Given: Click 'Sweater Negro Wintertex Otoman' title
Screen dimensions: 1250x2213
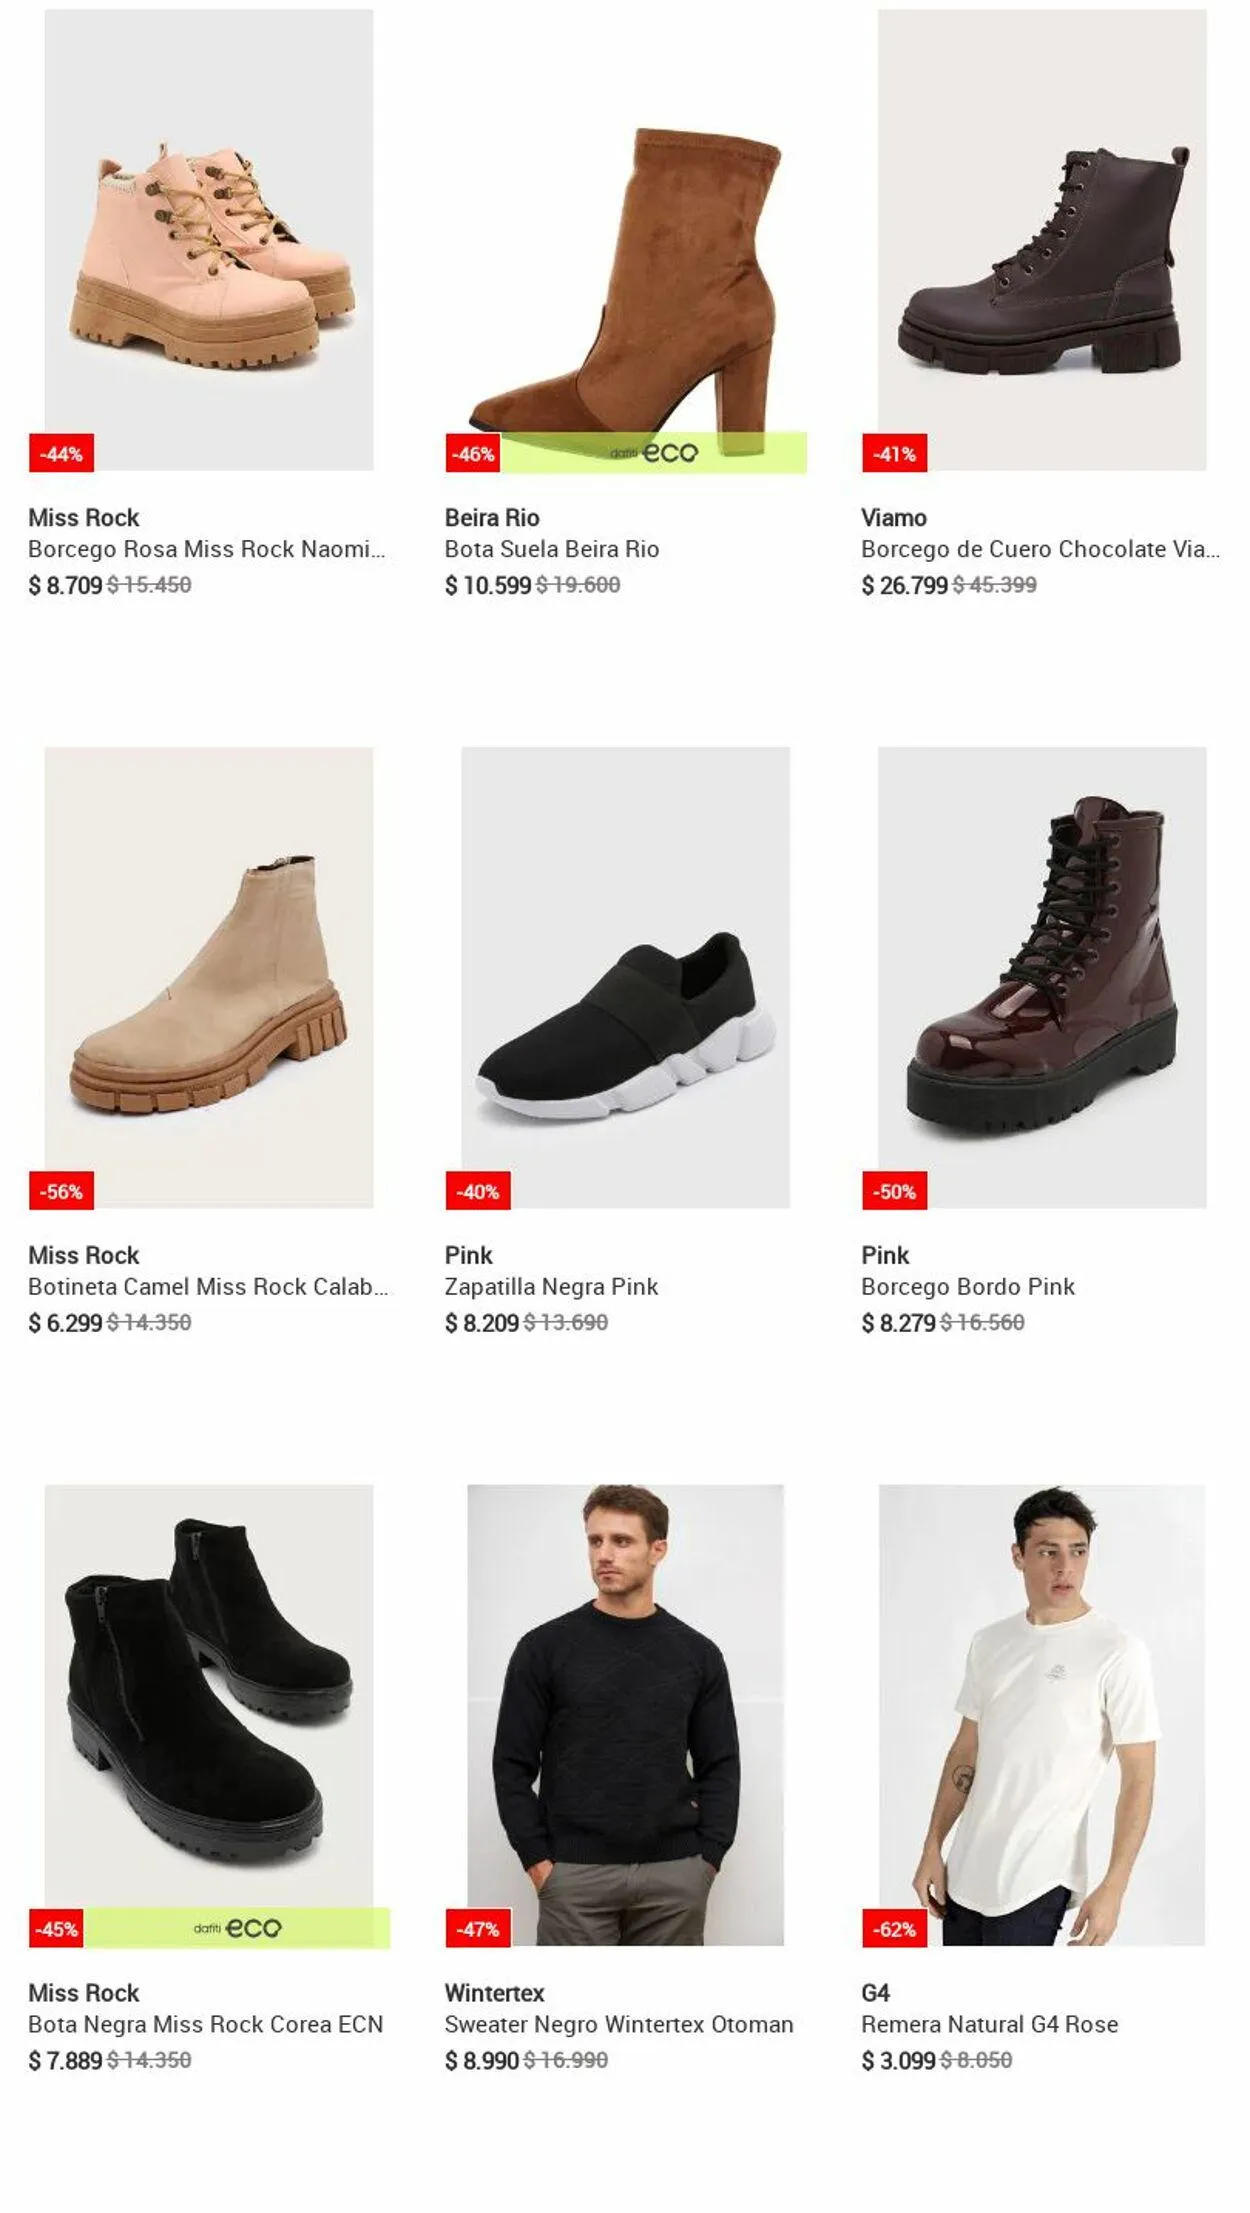Looking at the screenshot, I should (x=618, y=2024).
